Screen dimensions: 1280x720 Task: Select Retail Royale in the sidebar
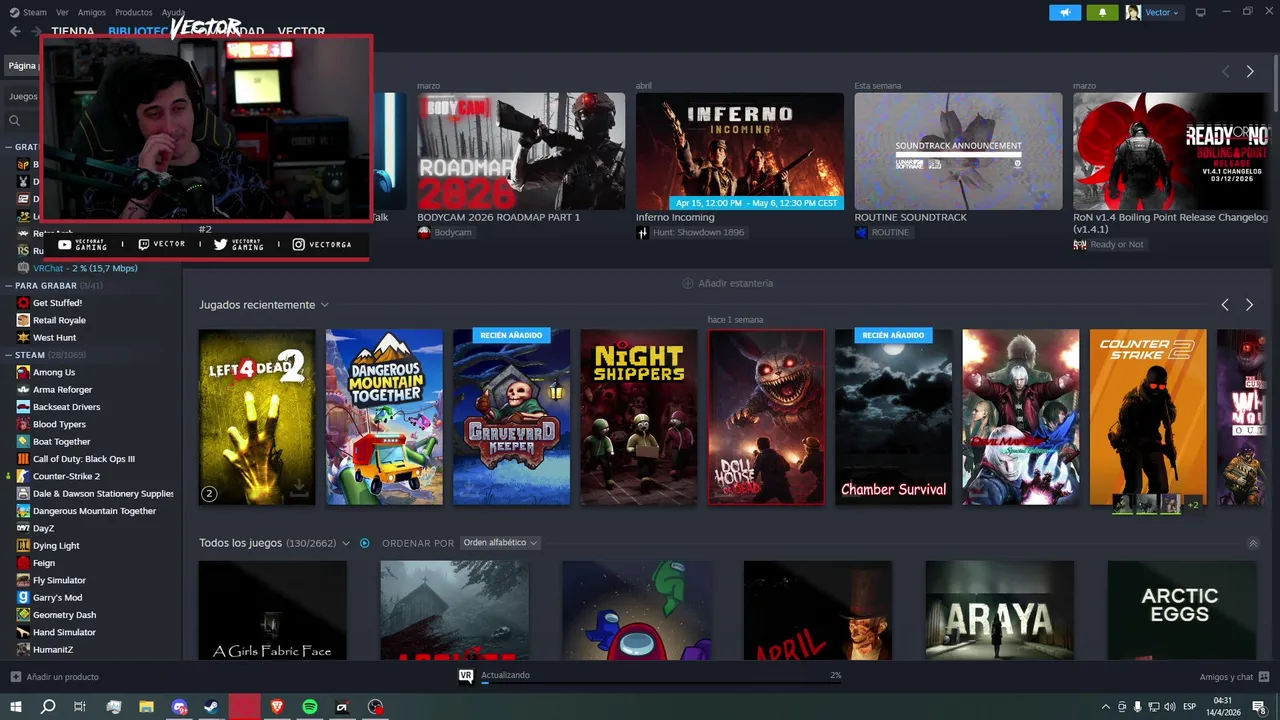coord(59,320)
